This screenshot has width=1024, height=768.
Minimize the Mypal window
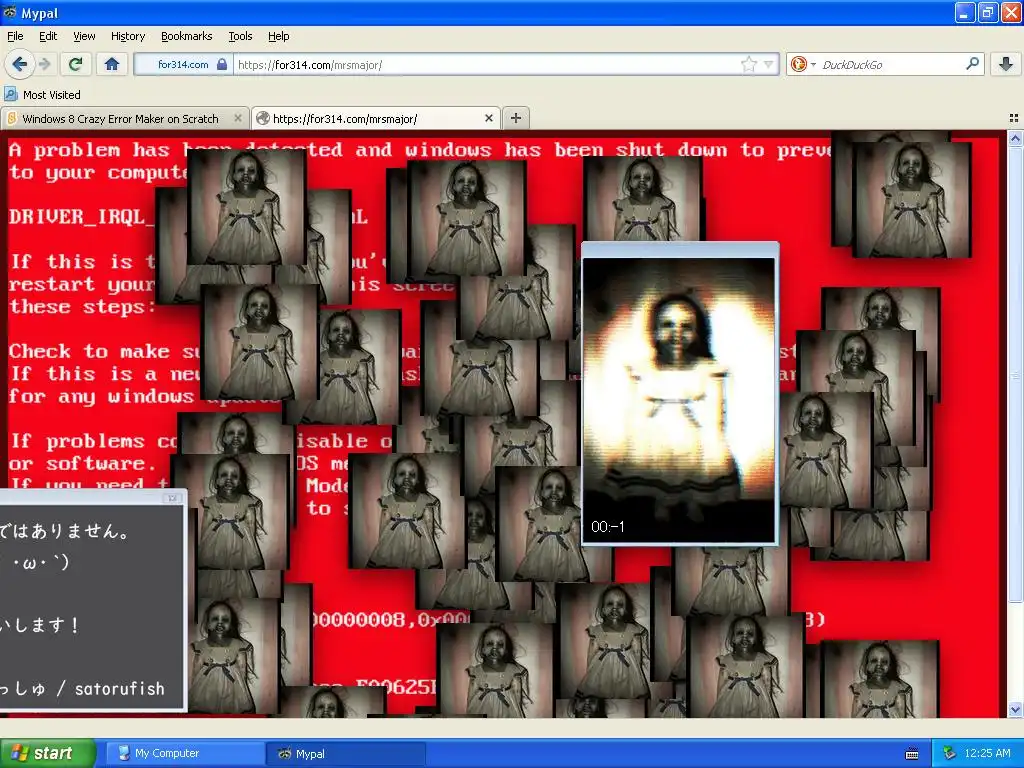965,12
